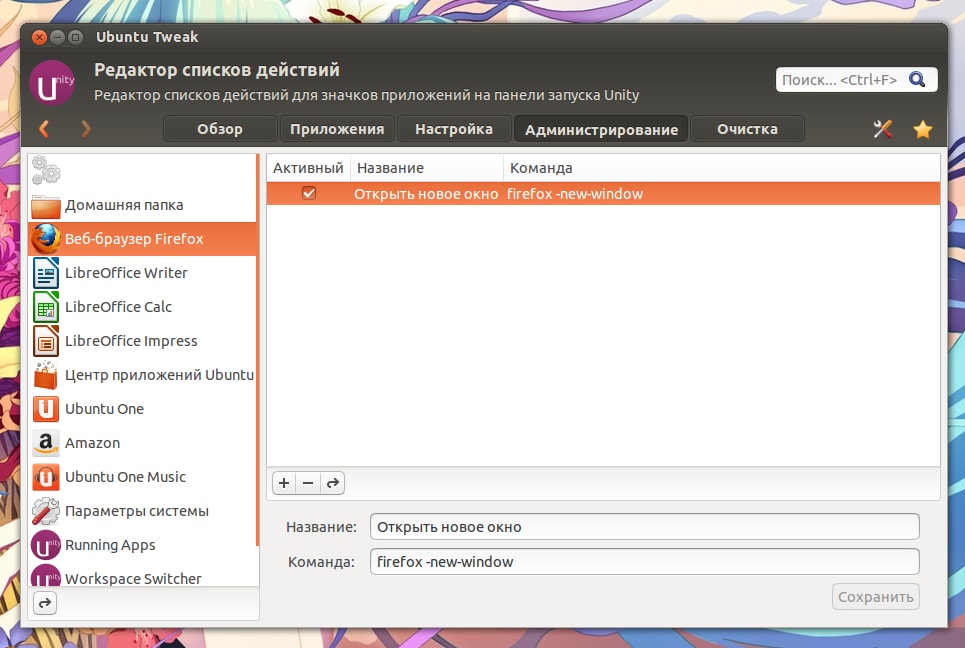
Task: Reset actions with arrow button beside minus
Action: [x=333, y=483]
